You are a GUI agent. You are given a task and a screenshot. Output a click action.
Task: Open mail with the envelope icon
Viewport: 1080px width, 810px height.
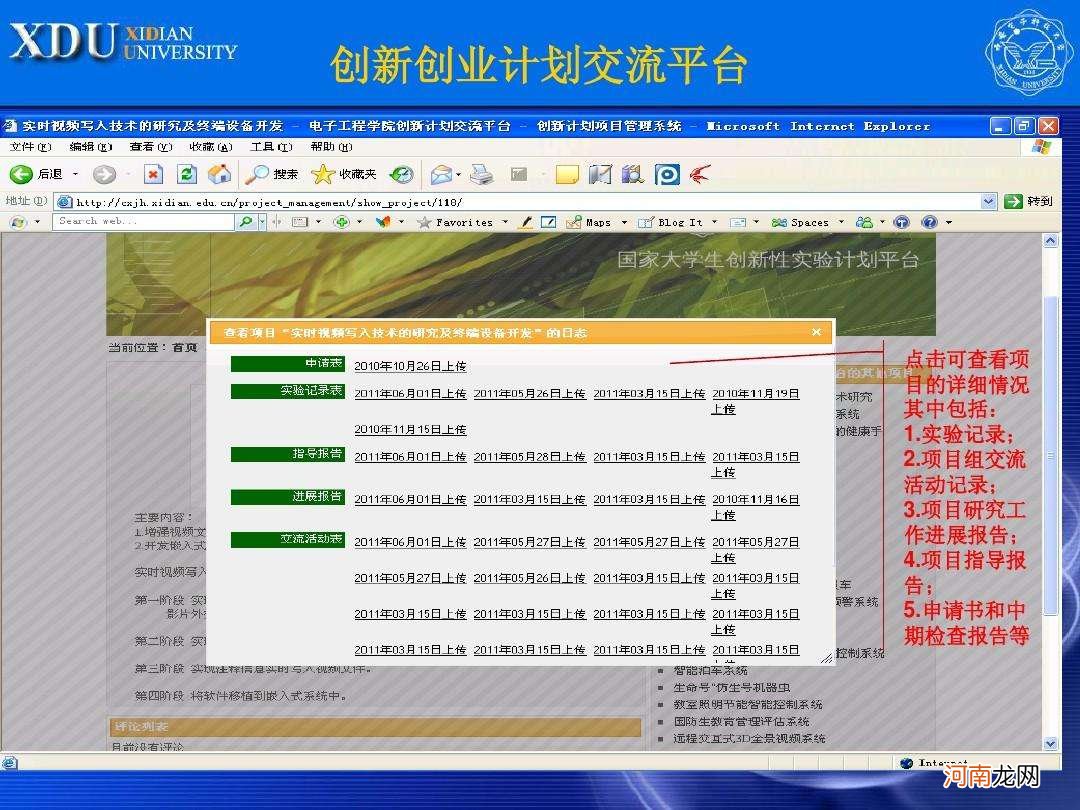(x=441, y=172)
